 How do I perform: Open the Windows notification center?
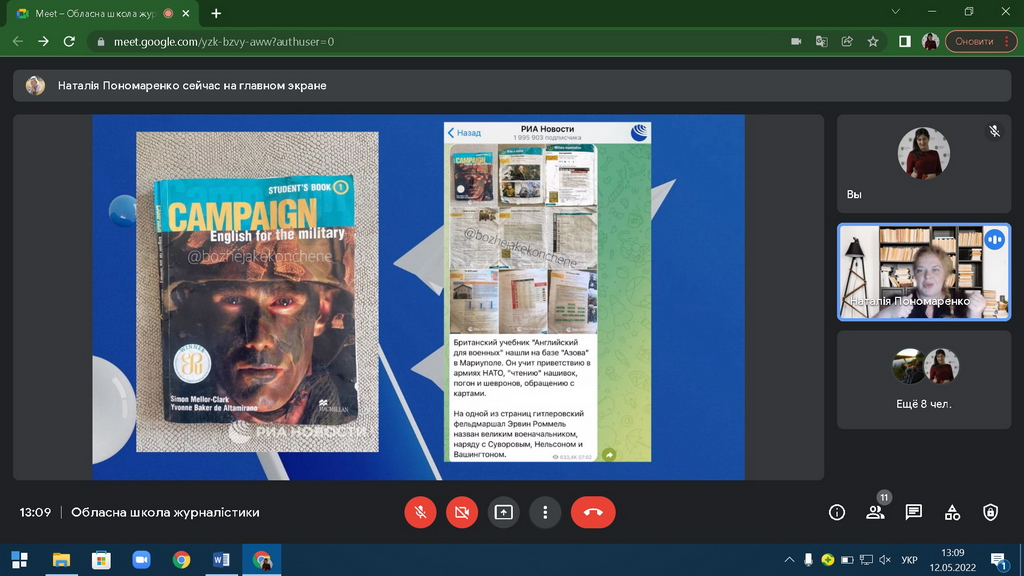999,560
